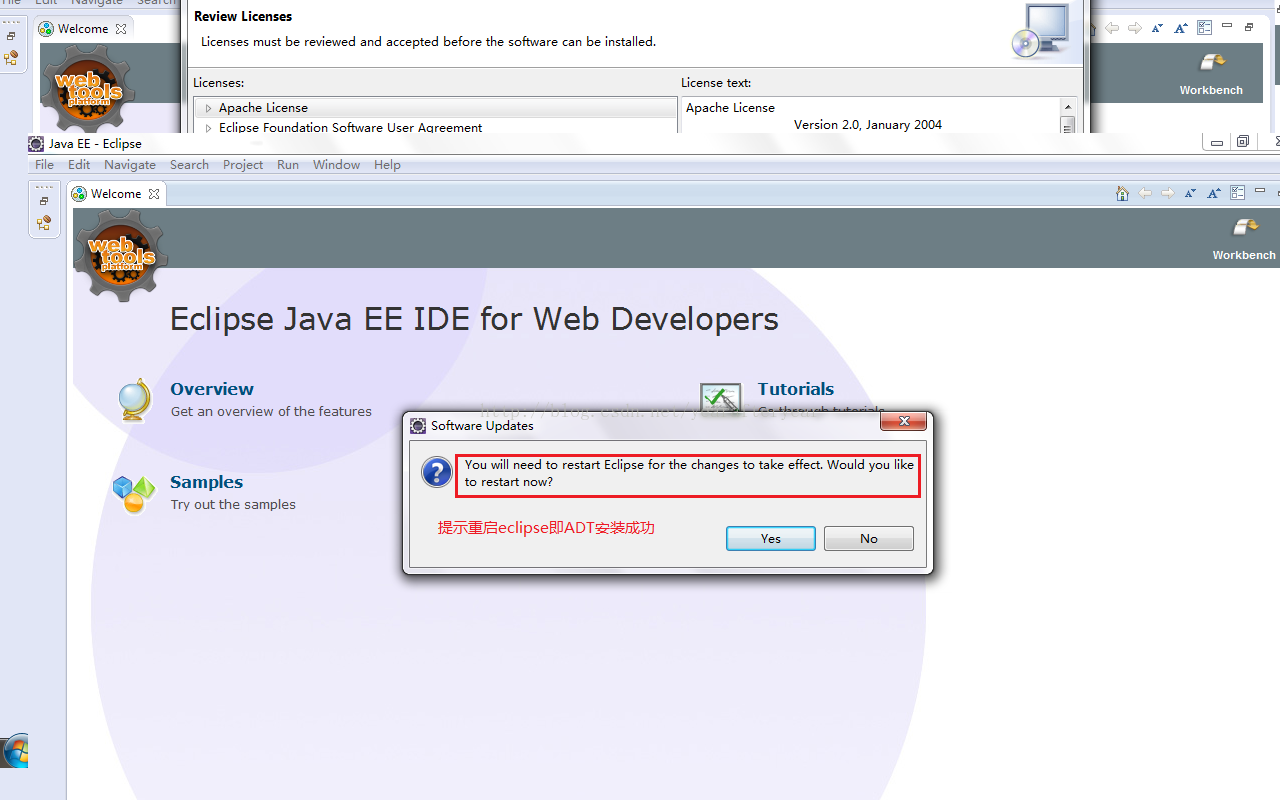Click the Tutorials checklist icon
The height and width of the screenshot is (800, 1280).
coord(721,399)
